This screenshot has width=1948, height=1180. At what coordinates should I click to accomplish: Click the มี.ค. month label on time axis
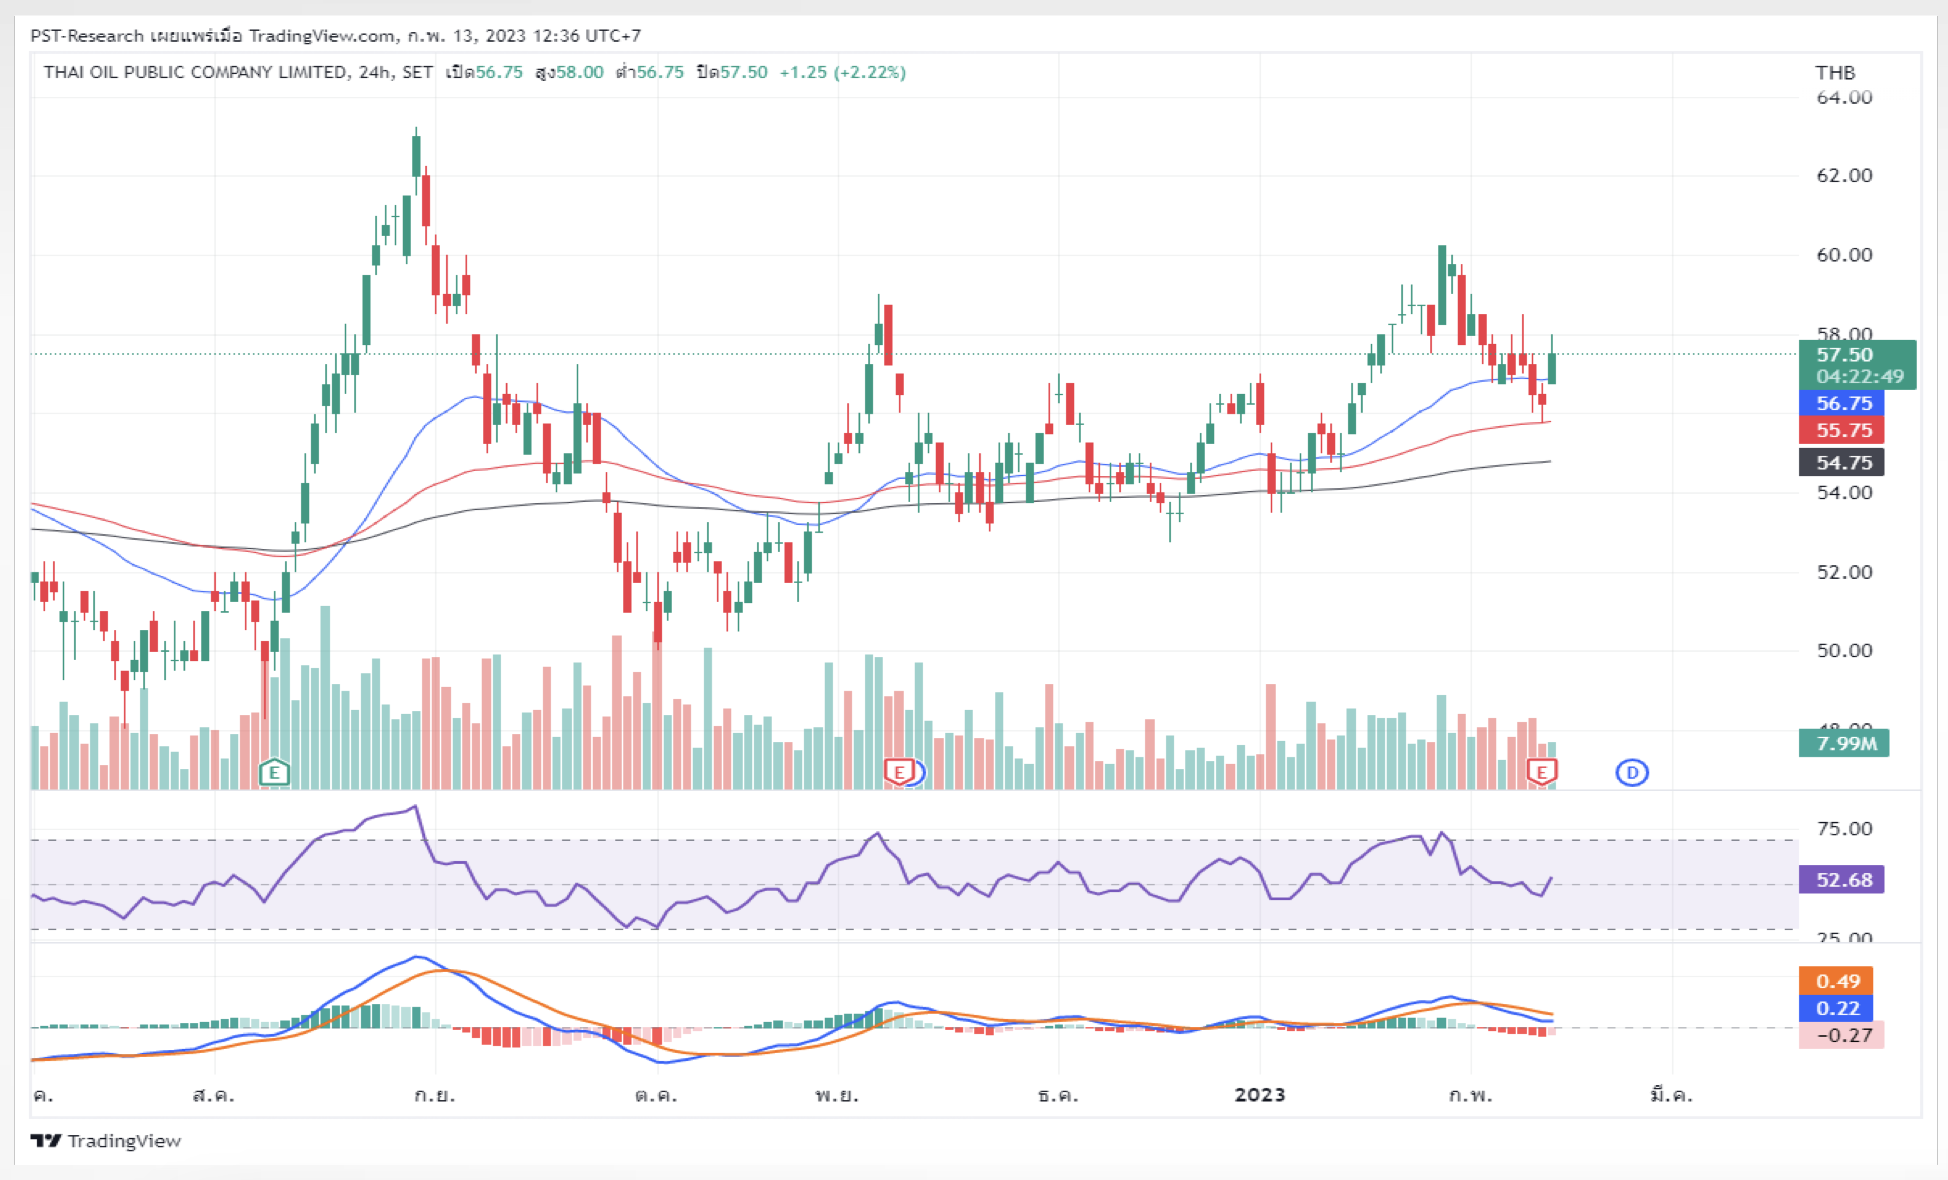[1671, 1094]
